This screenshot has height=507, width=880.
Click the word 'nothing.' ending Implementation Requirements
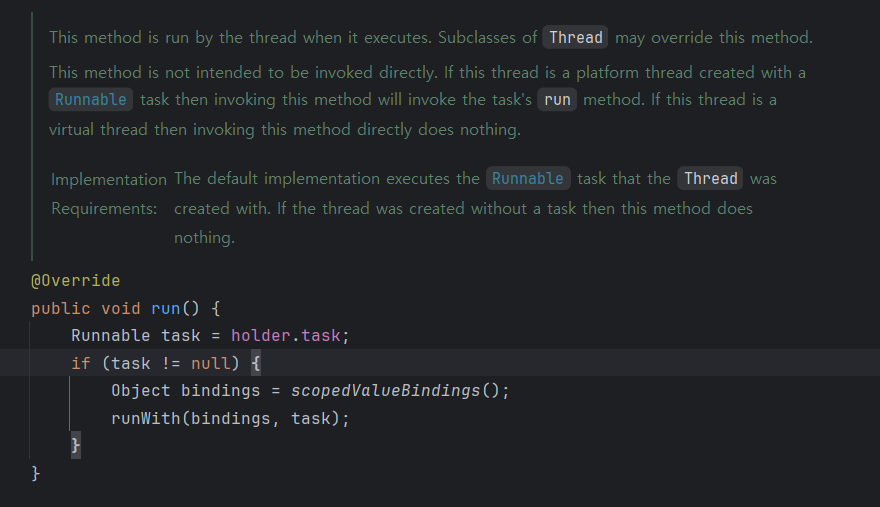coord(204,237)
